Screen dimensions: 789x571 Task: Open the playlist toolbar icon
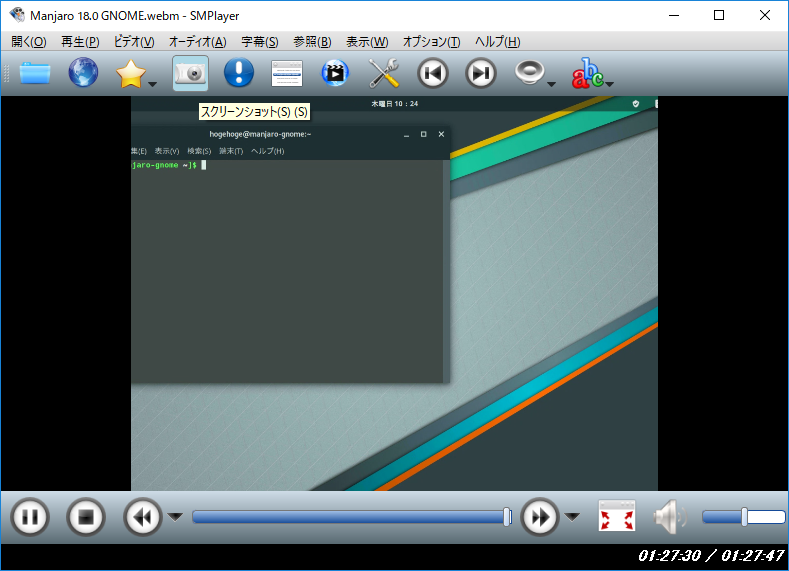[287, 73]
